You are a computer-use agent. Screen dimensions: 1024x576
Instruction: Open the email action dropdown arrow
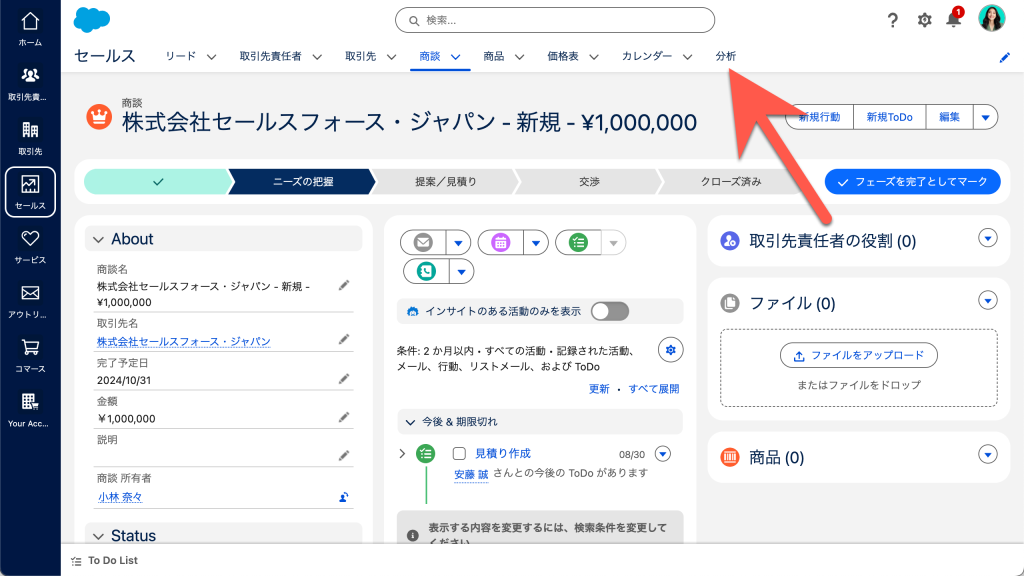pyautogui.click(x=458, y=243)
